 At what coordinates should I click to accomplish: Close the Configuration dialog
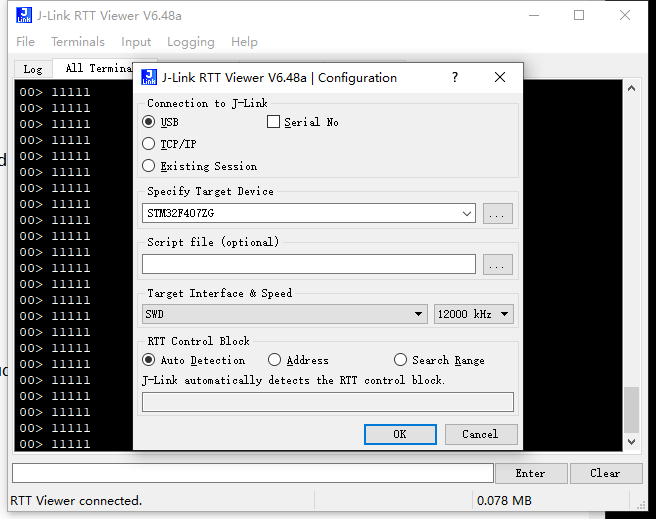[500, 77]
